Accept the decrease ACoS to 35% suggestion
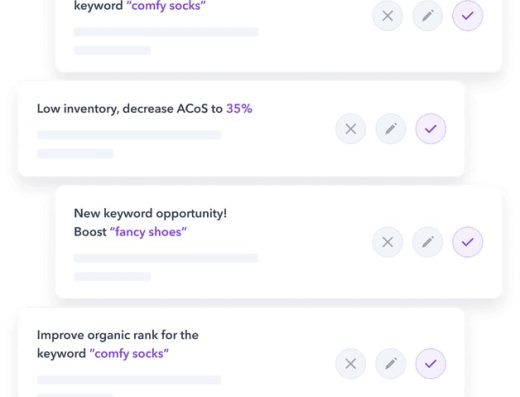Screen dimensions: 520x397 pyautogui.click(x=431, y=129)
